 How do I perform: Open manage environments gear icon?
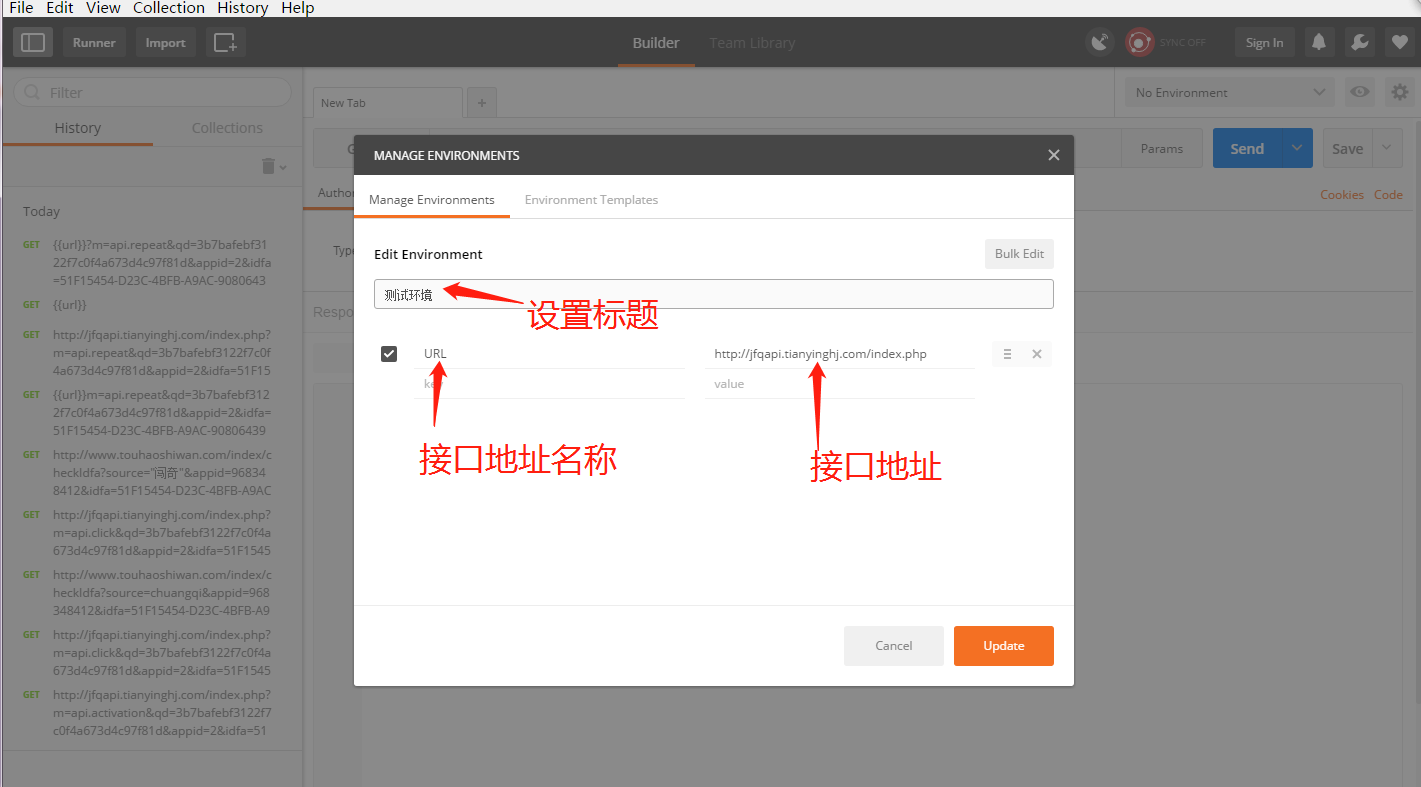[1400, 92]
